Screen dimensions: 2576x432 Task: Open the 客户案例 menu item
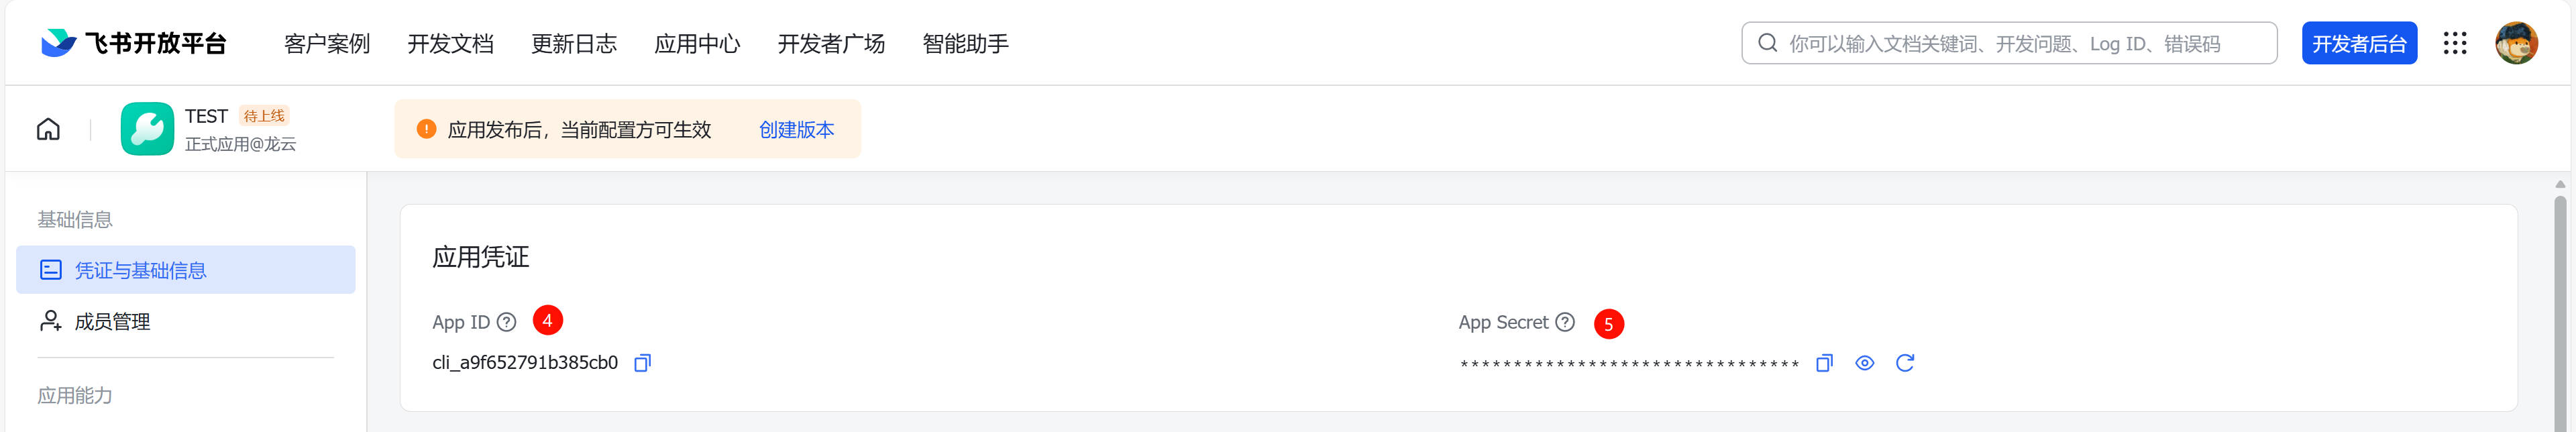327,44
